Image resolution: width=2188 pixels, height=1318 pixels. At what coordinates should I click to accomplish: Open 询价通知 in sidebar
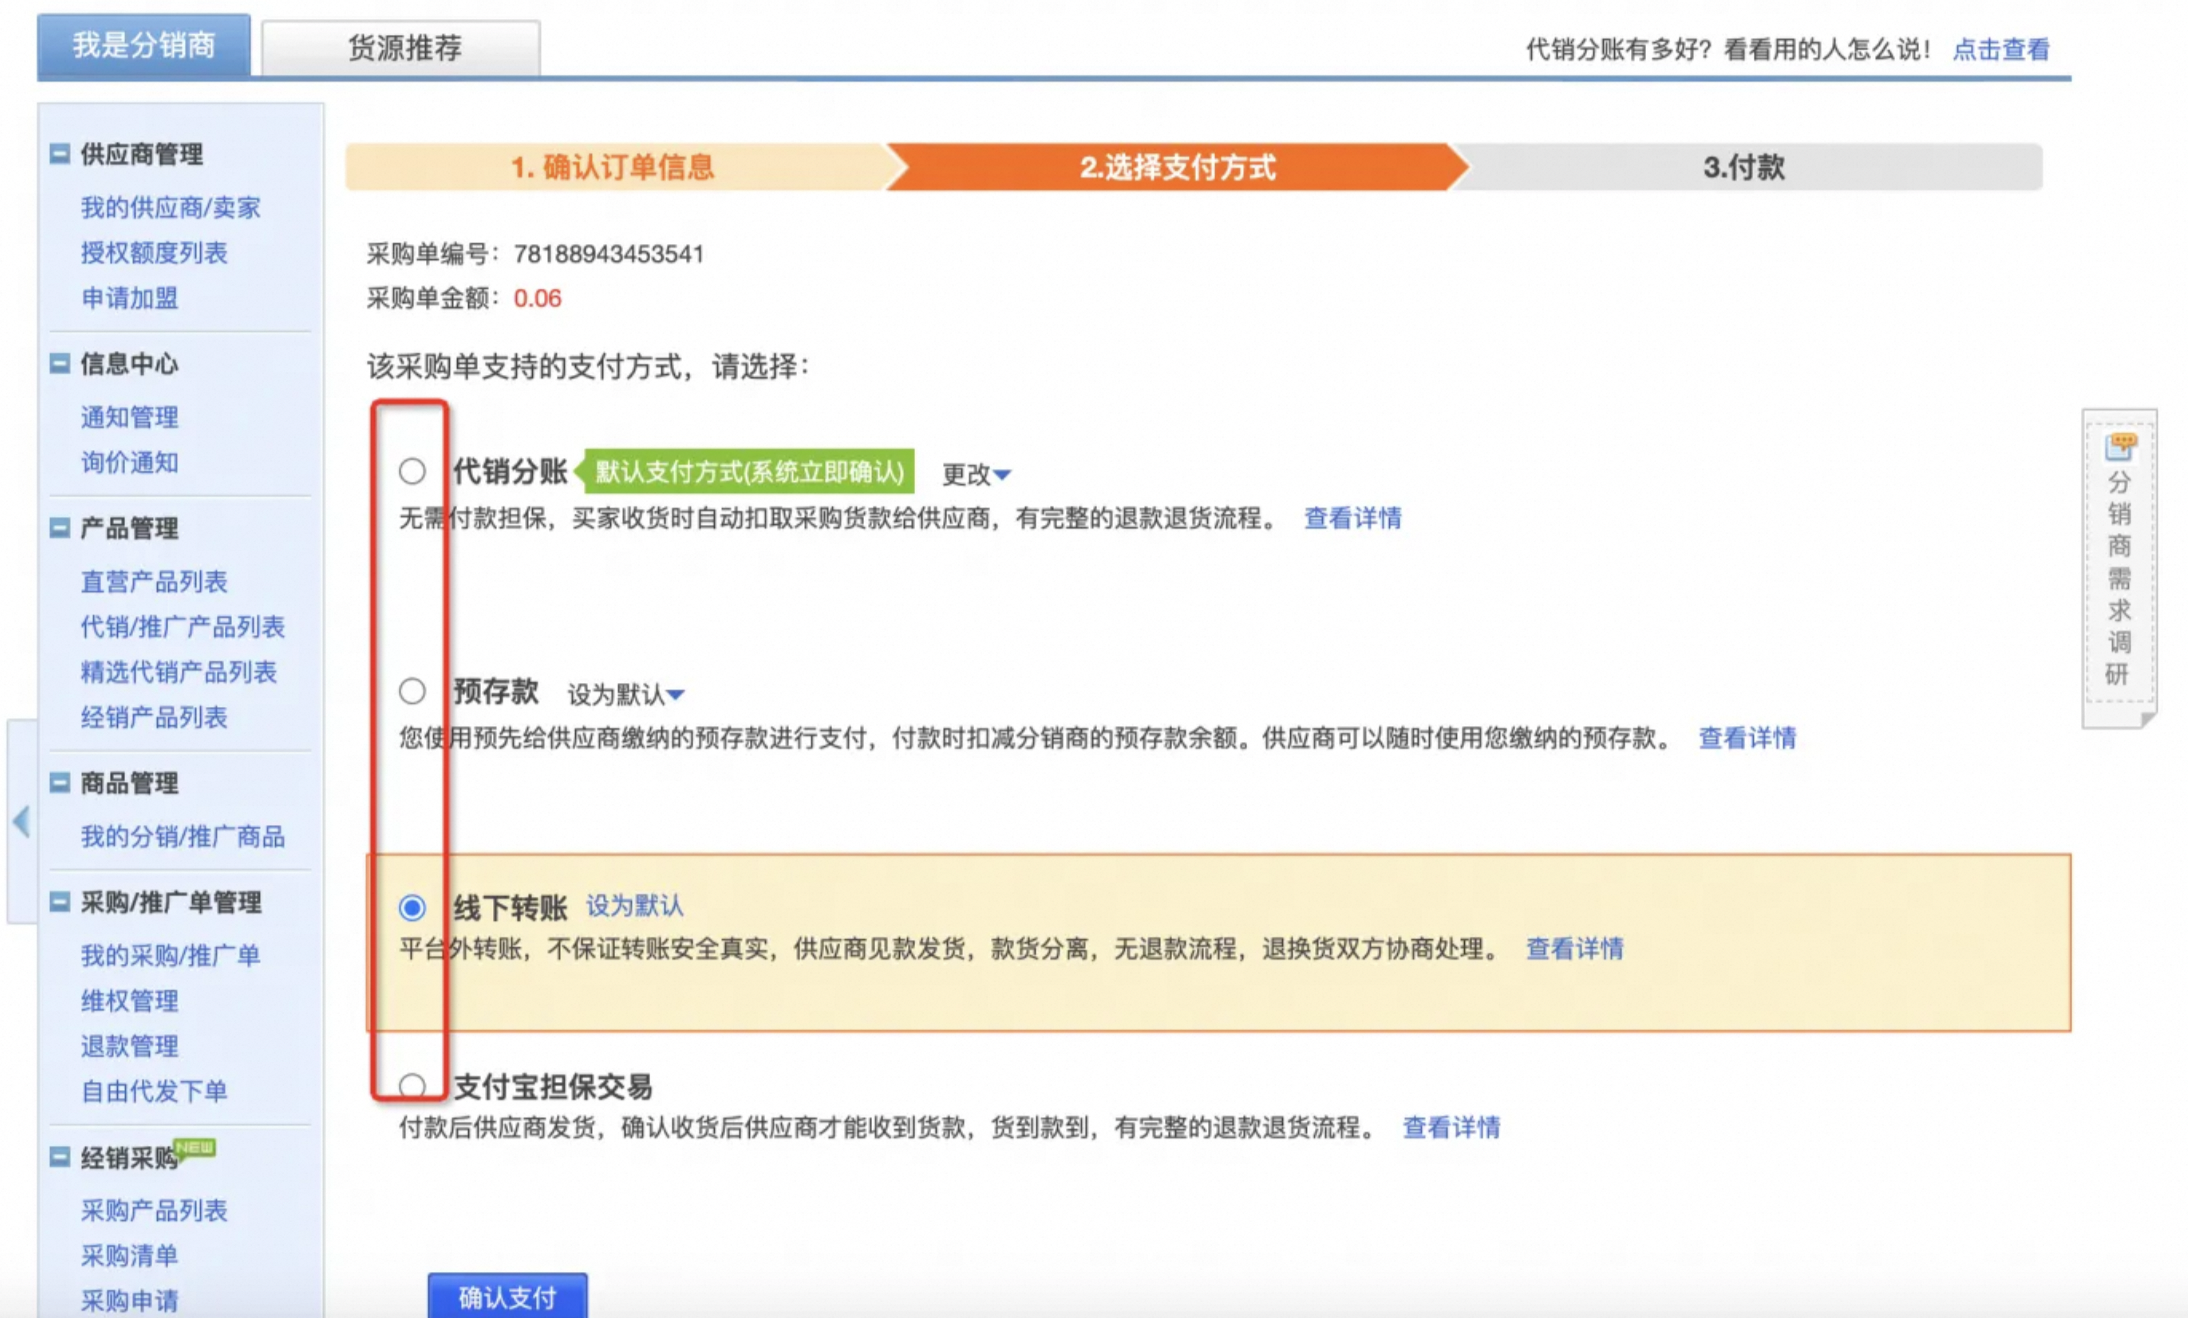(130, 462)
